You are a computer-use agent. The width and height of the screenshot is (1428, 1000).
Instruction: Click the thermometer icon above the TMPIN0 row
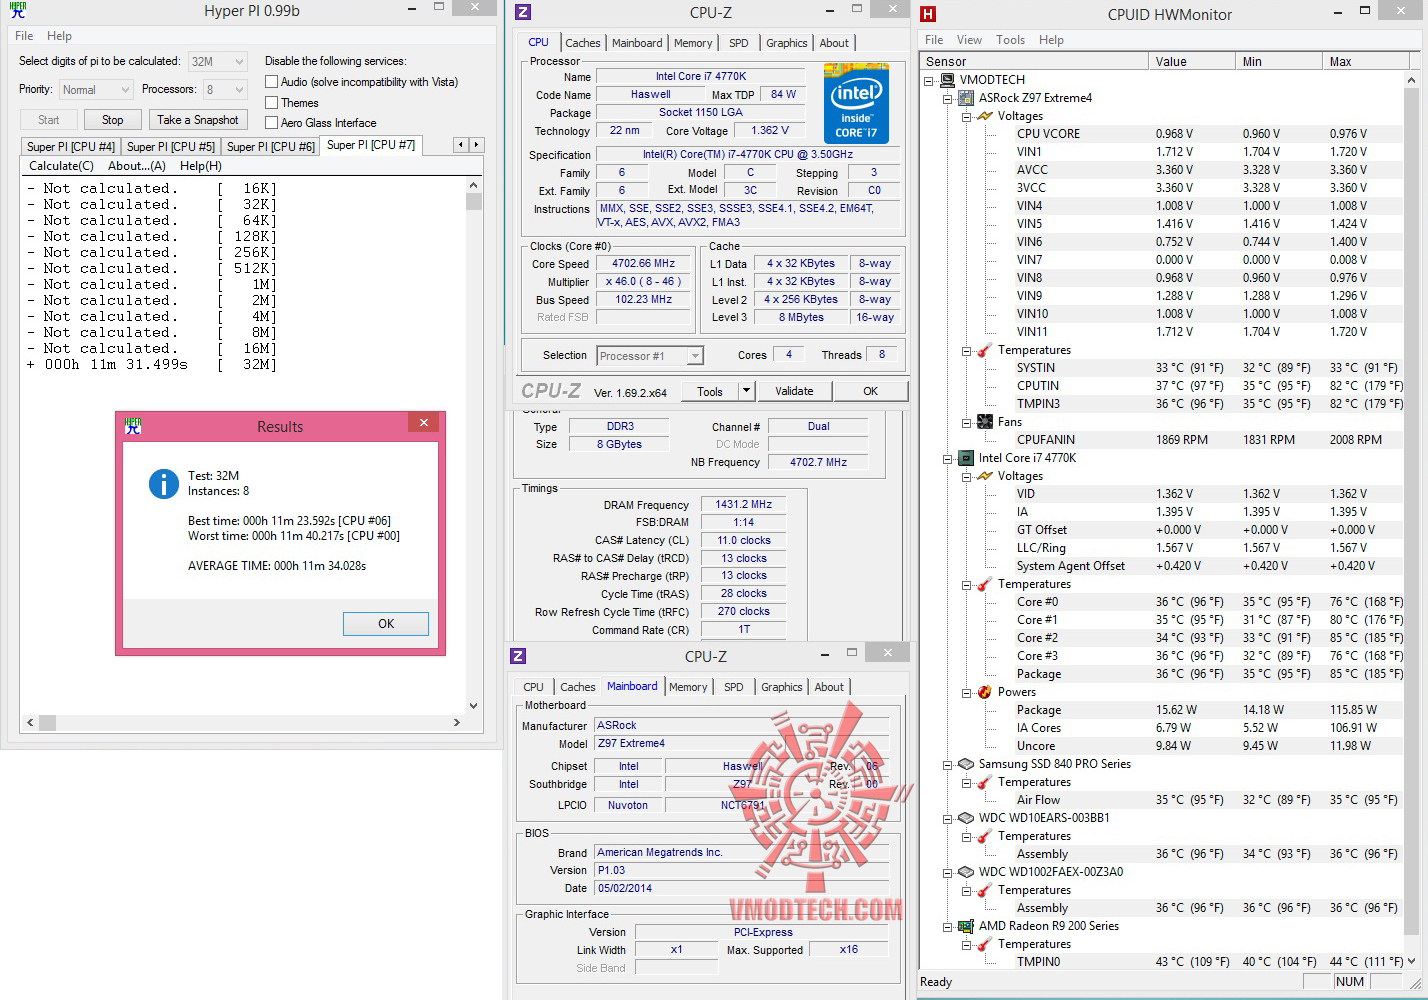[985, 944]
